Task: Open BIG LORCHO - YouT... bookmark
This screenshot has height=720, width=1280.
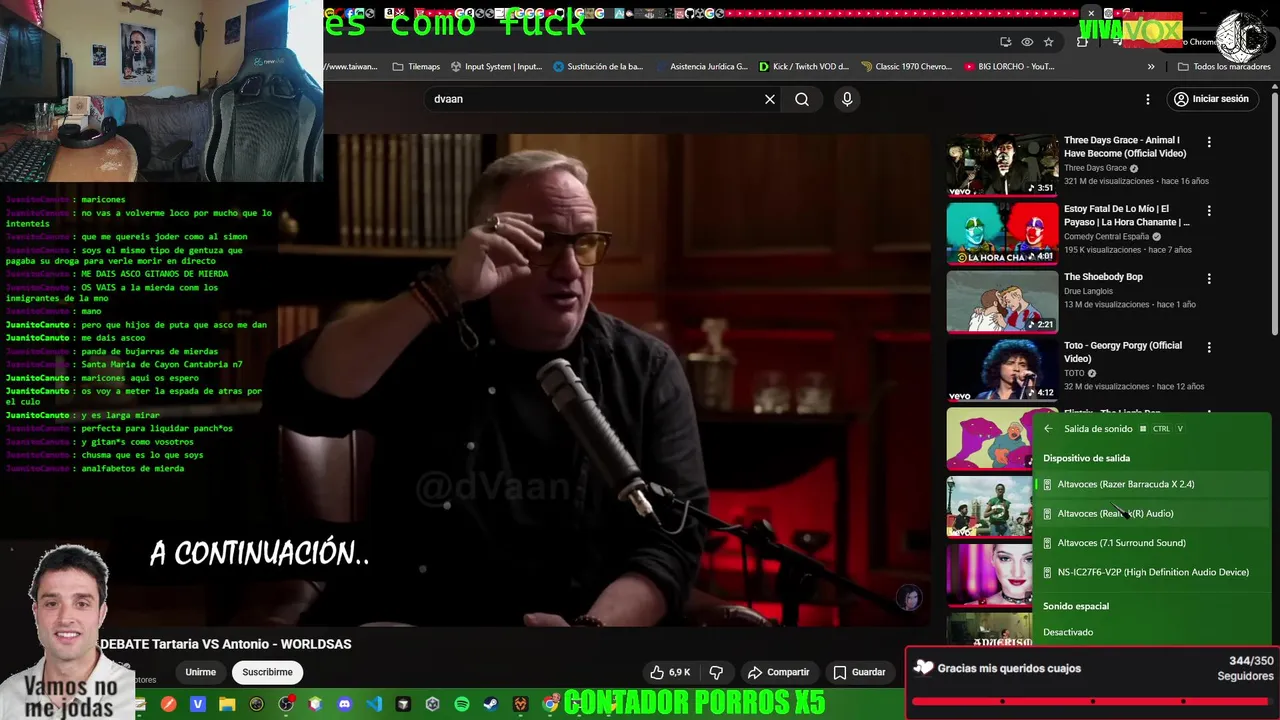Action: (x=1009, y=67)
